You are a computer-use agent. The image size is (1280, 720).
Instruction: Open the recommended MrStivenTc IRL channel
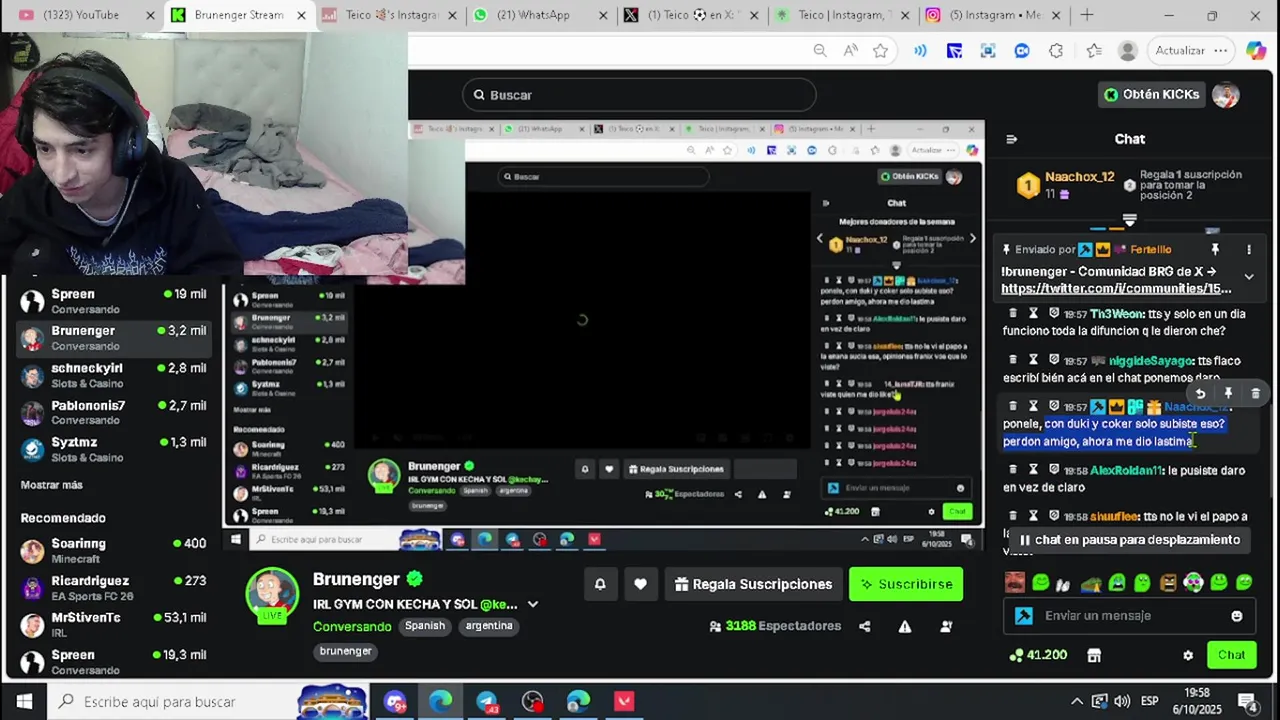(113, 624)
